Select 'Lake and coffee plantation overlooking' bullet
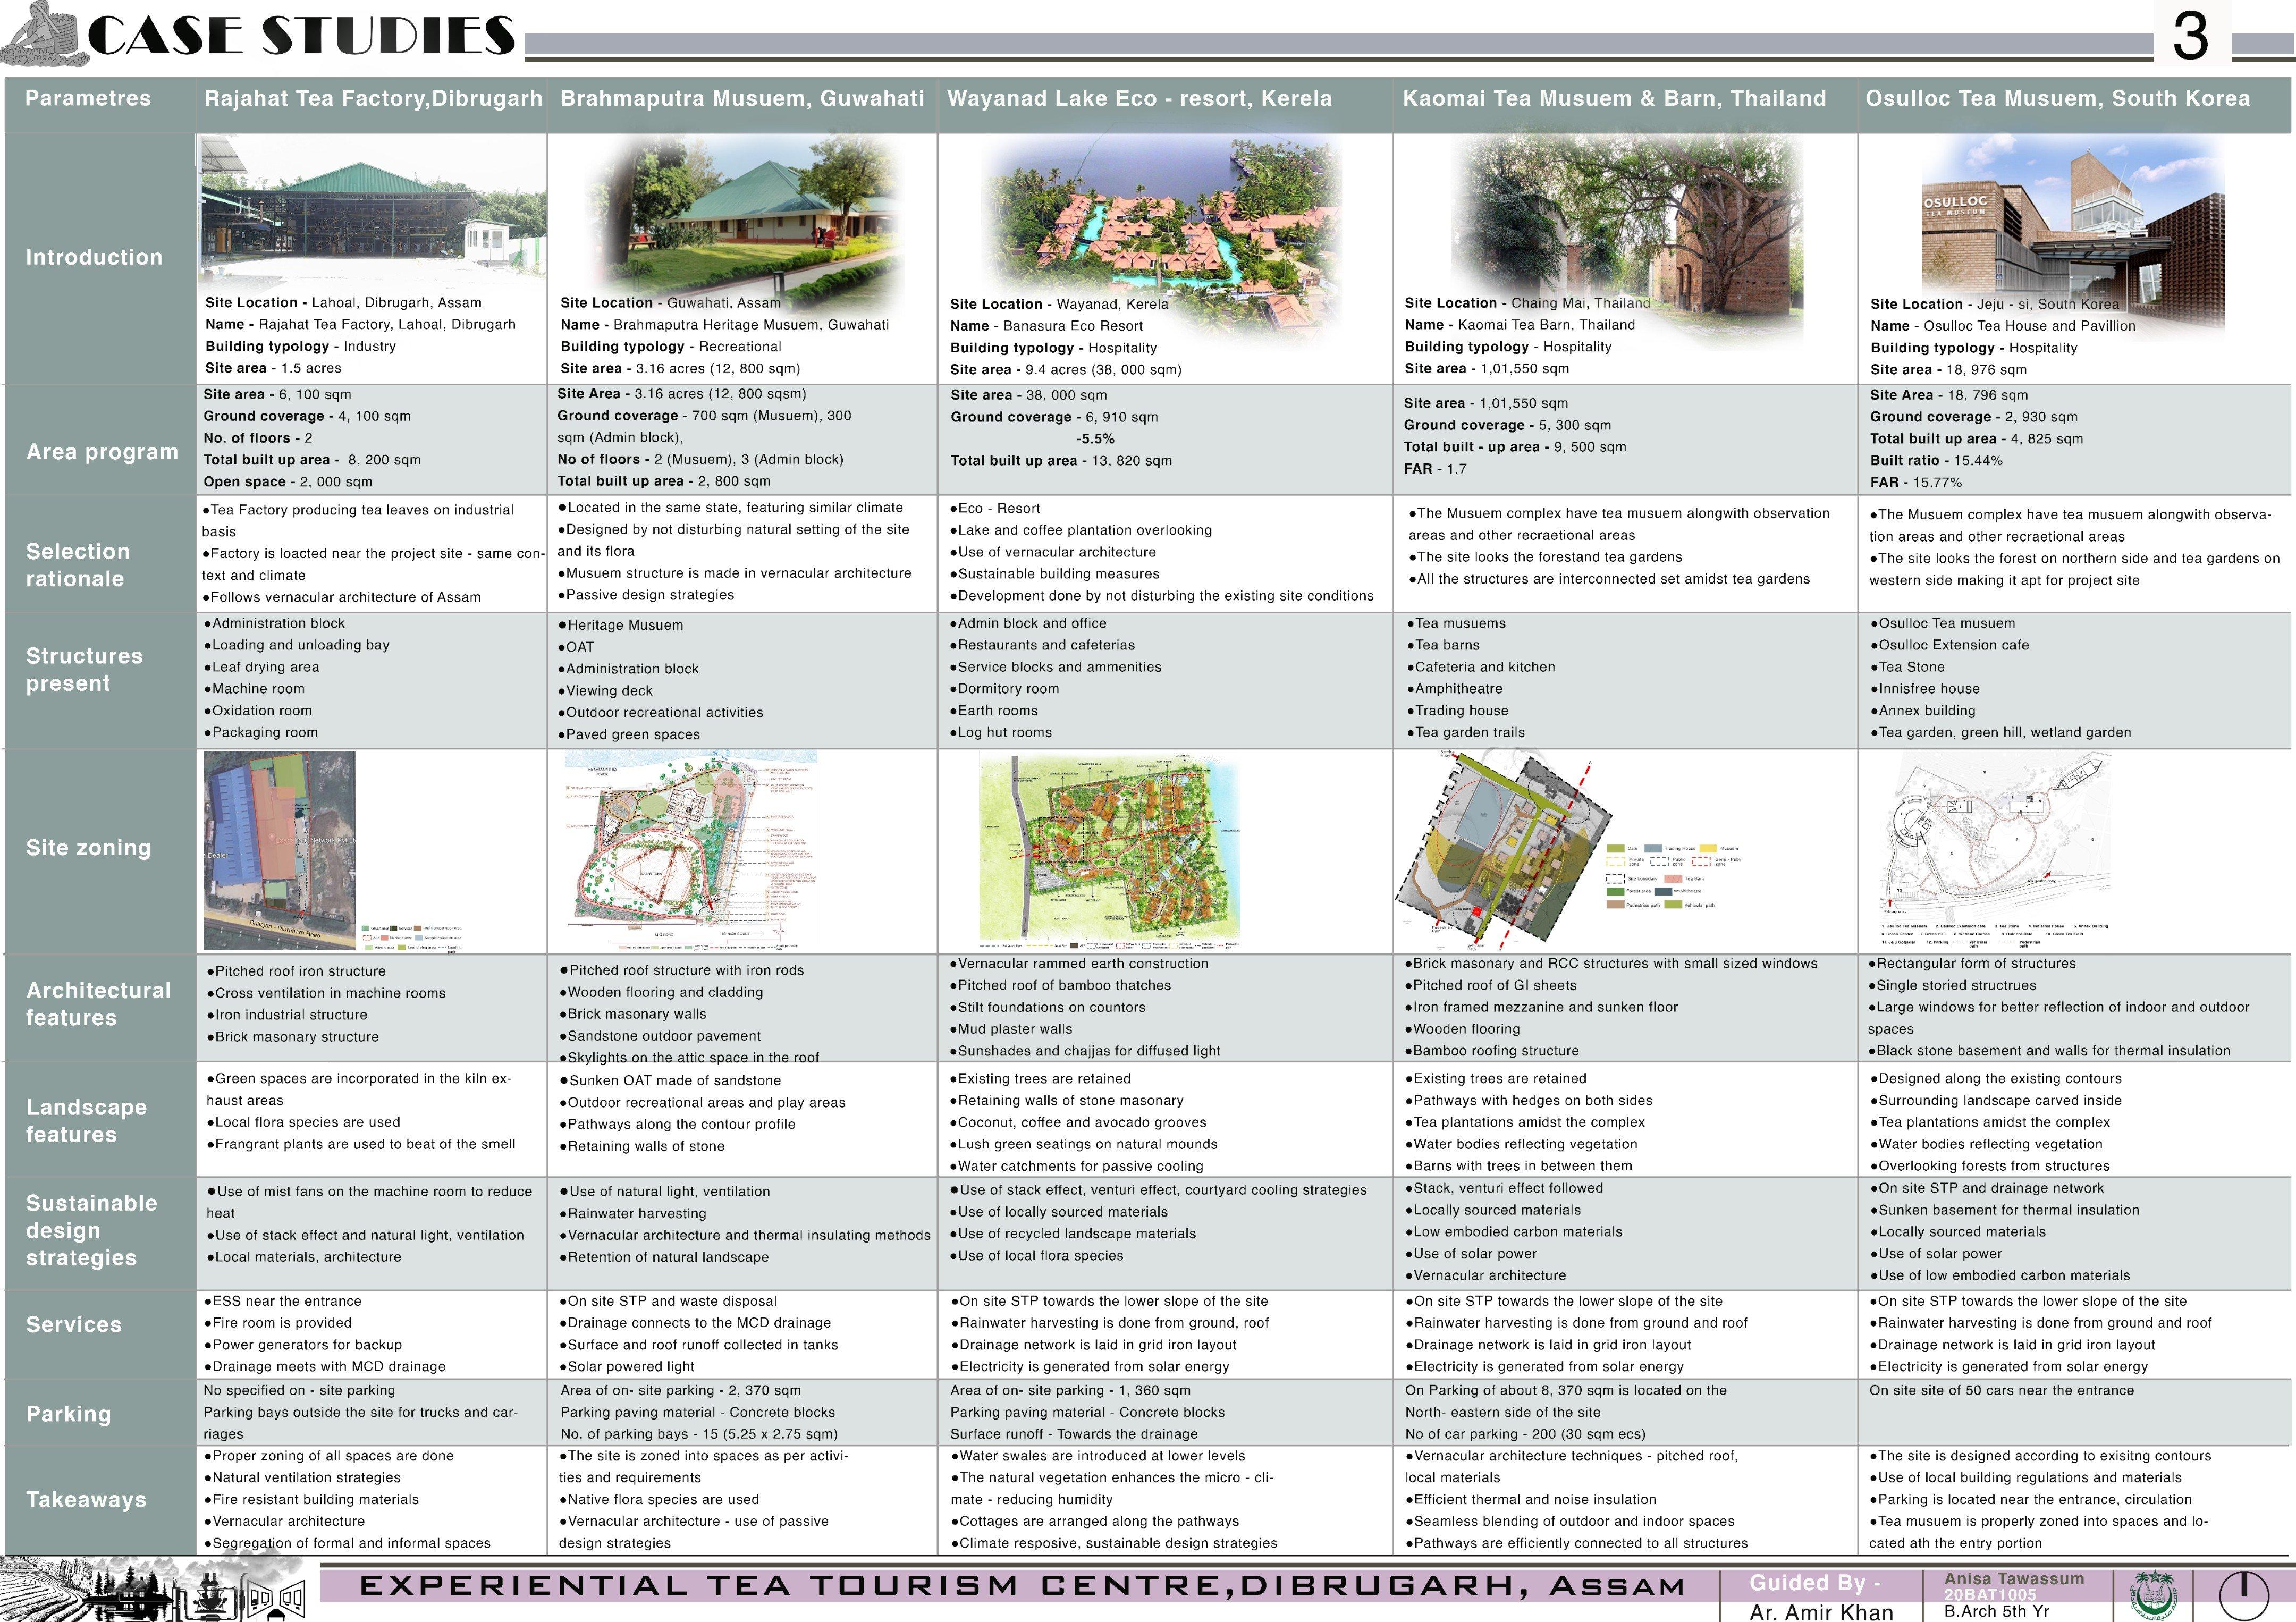 click(x=1081, y=530)
